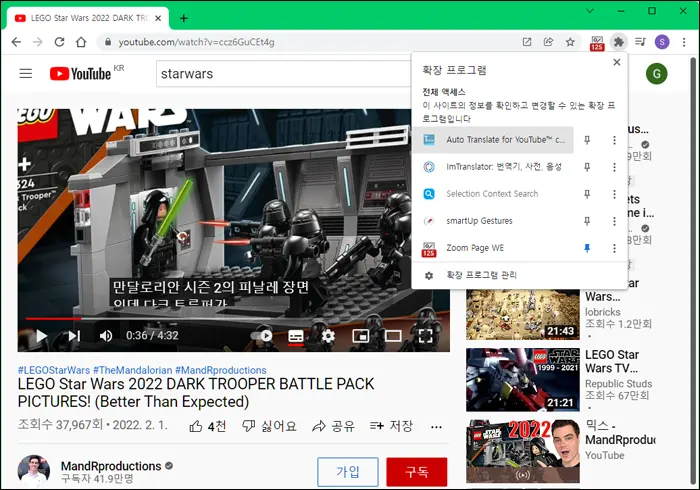Open more options for Zoom Page WE
The height and width of the screenshot is (490, 700).
coord(614,248)
